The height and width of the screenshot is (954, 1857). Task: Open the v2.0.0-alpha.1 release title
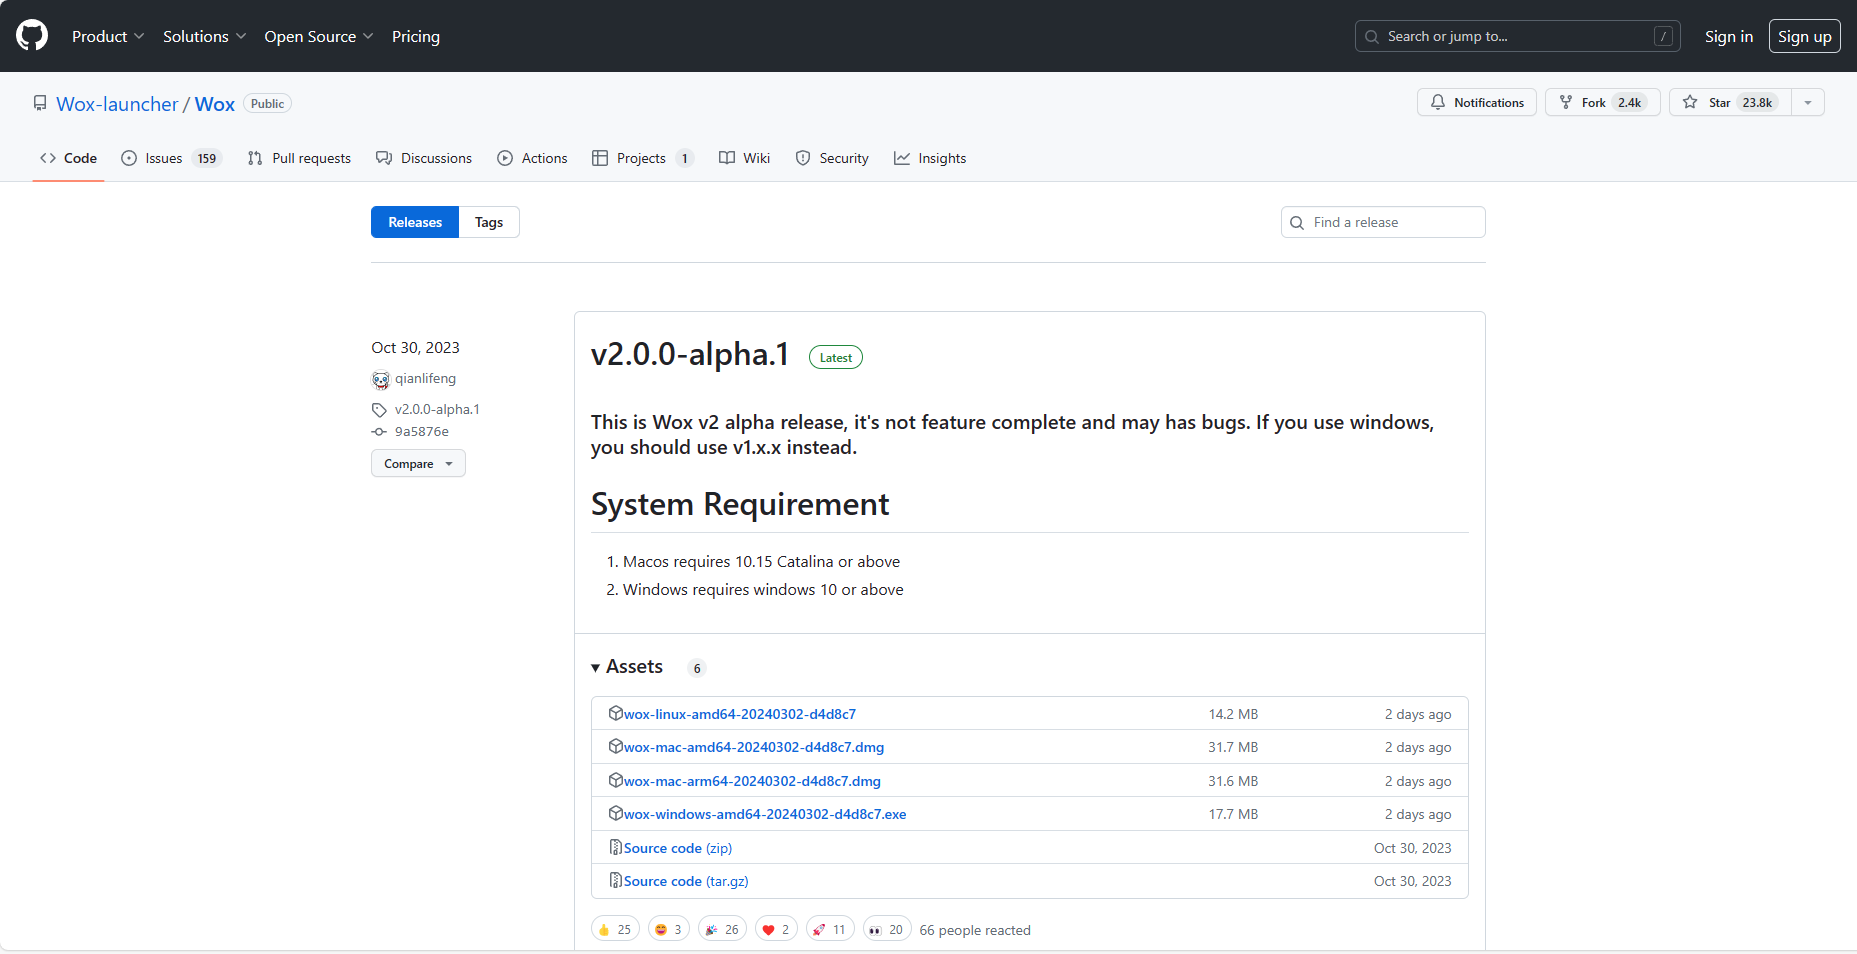[690, 355]
